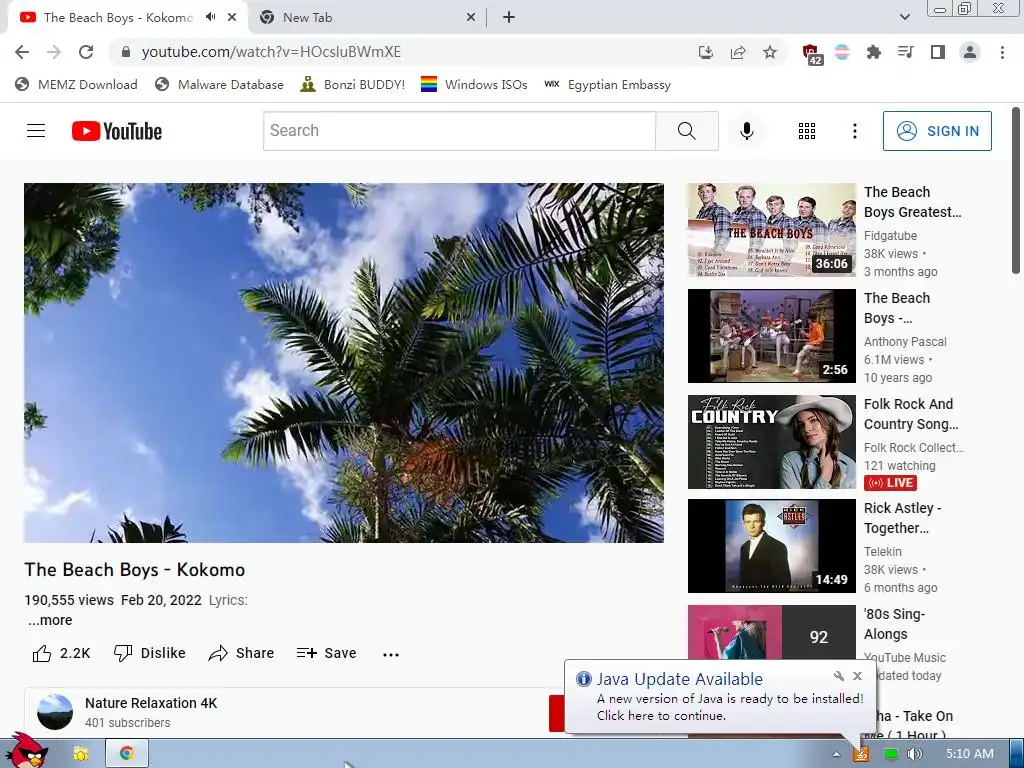
Task: Open Java Update tray icon
Action: coord(861,754)
